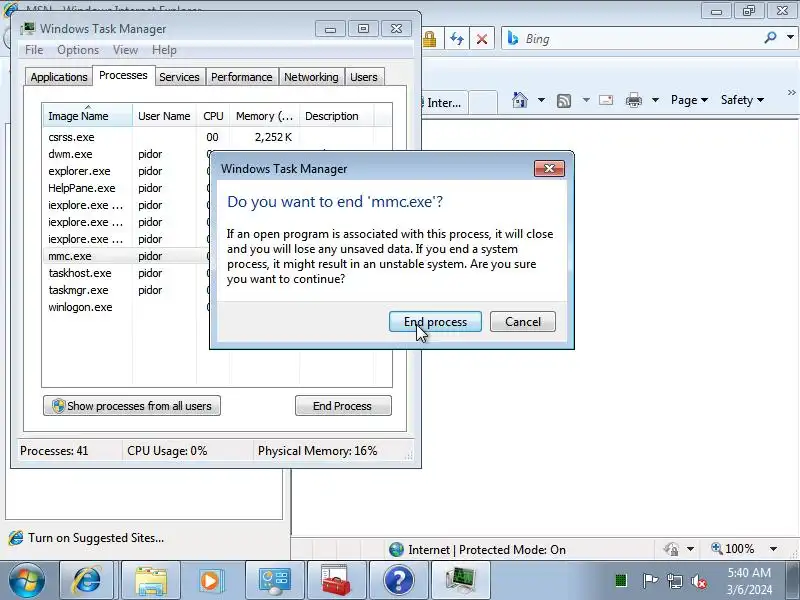Expand the feeds dropdown arrow
Screen dimensions: 800x600
586,99
